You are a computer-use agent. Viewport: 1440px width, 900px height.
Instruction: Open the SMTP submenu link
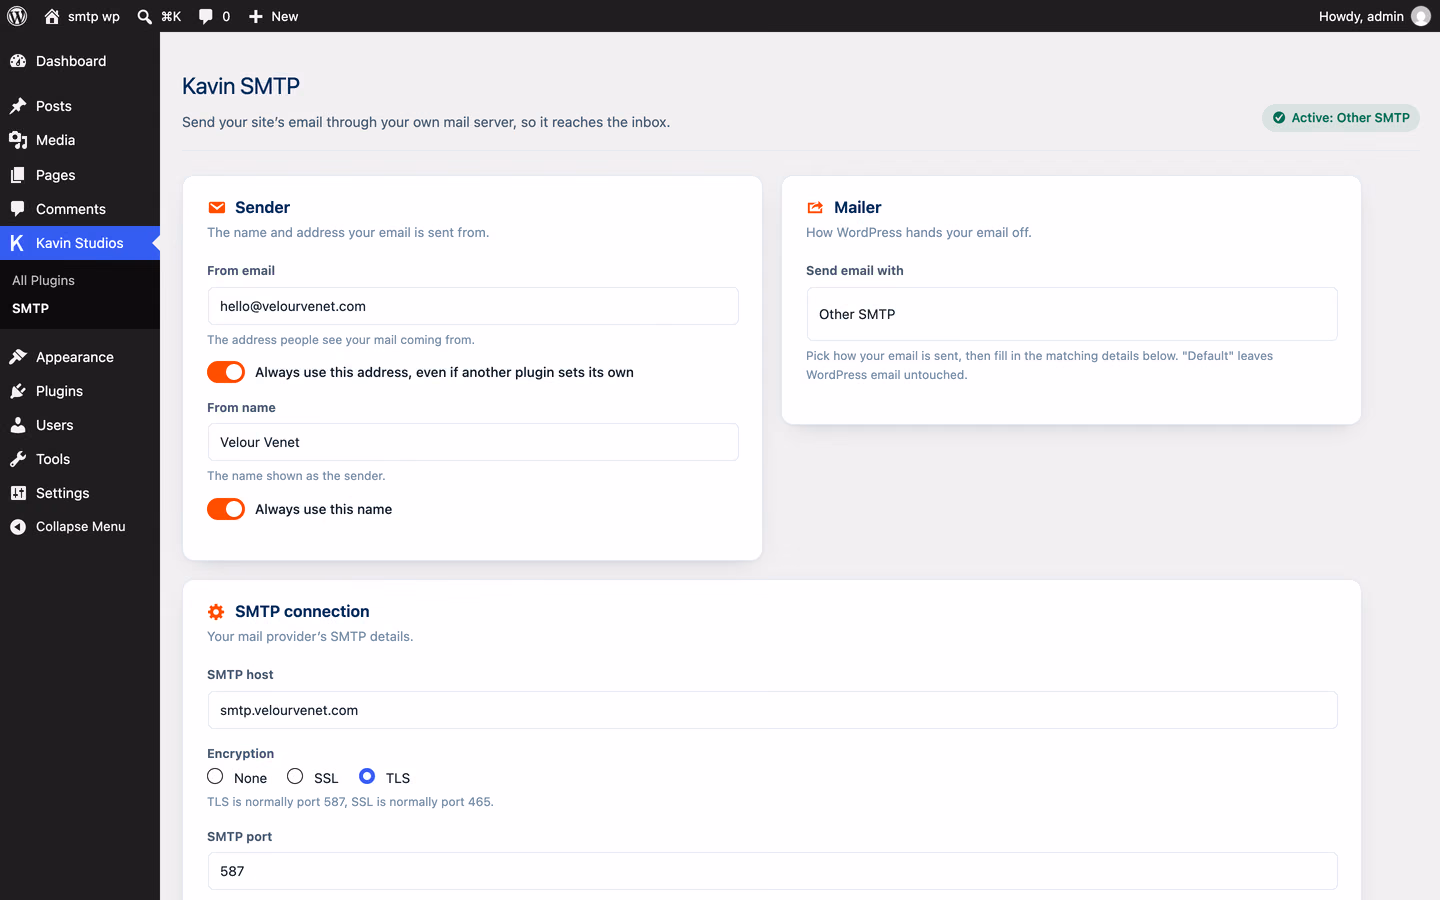click(x=30, y=308)
